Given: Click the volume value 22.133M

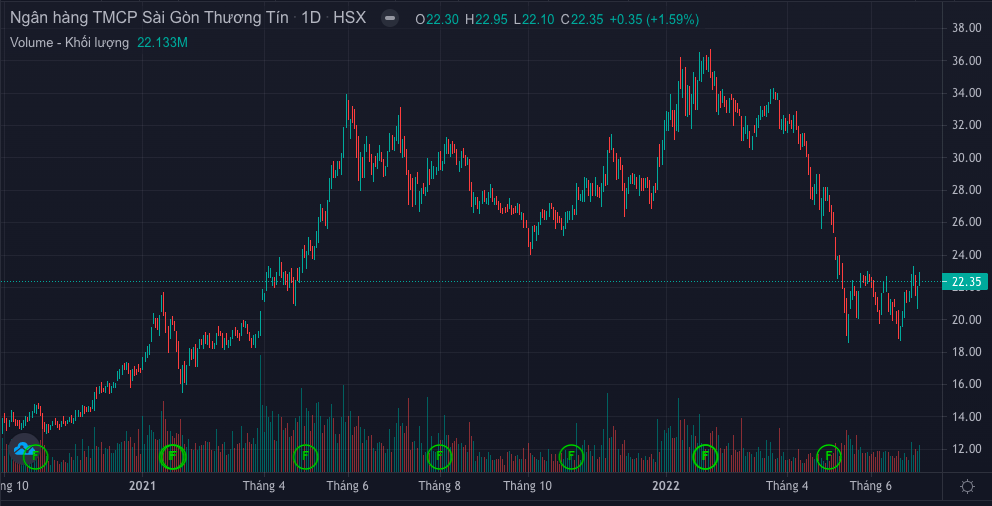Looking at the screenshot, I should [x=163, y=43].
